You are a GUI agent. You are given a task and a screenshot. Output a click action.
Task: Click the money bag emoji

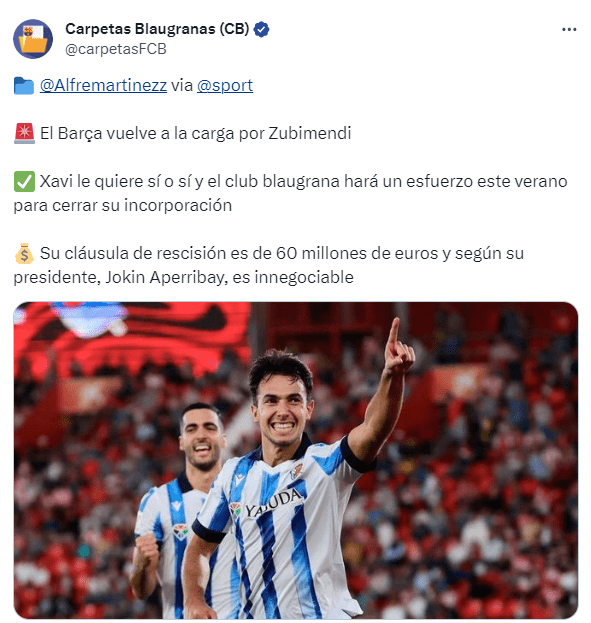pyautogui.click(x=24, y=253)
